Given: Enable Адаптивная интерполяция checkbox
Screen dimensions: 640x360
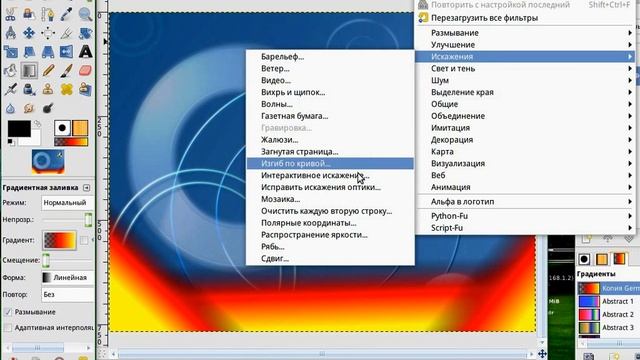Looking at the screenshot, I should pyautogui.click(x=8, y=328).
